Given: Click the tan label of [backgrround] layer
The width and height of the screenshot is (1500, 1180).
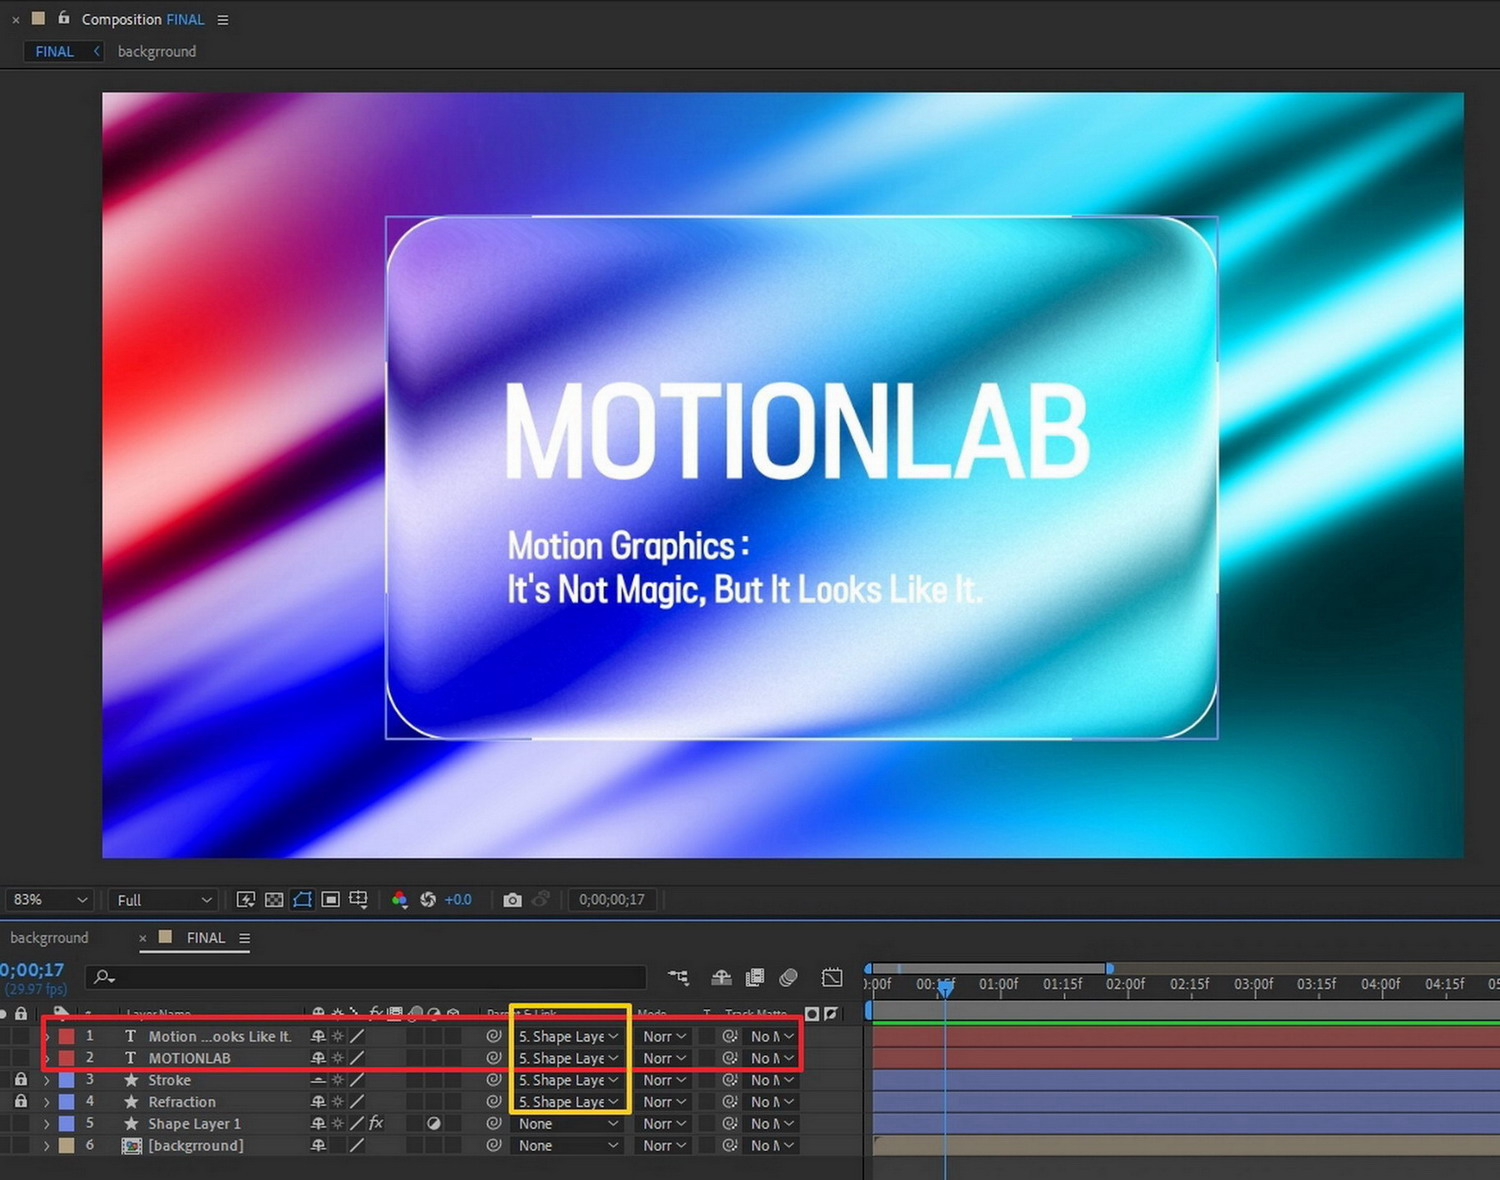Looking at the screenshot, I should [67, 1146].
